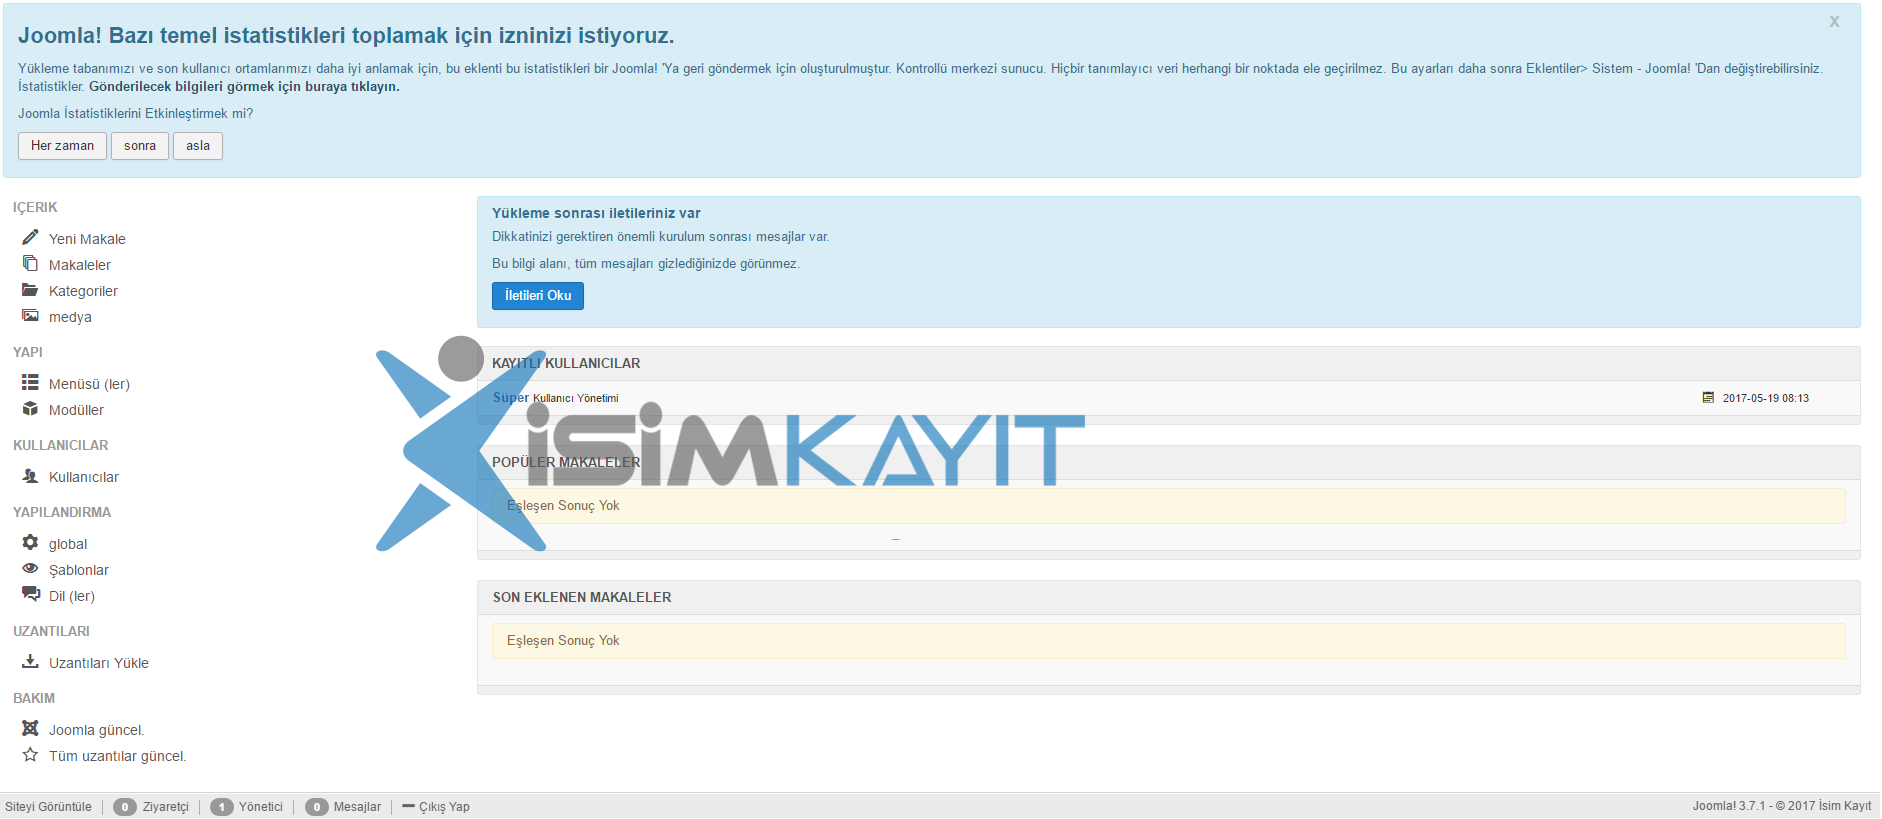Click the cube icon beside Modüller
Screen dimensions: 1882x819
[x=30, y=409]
